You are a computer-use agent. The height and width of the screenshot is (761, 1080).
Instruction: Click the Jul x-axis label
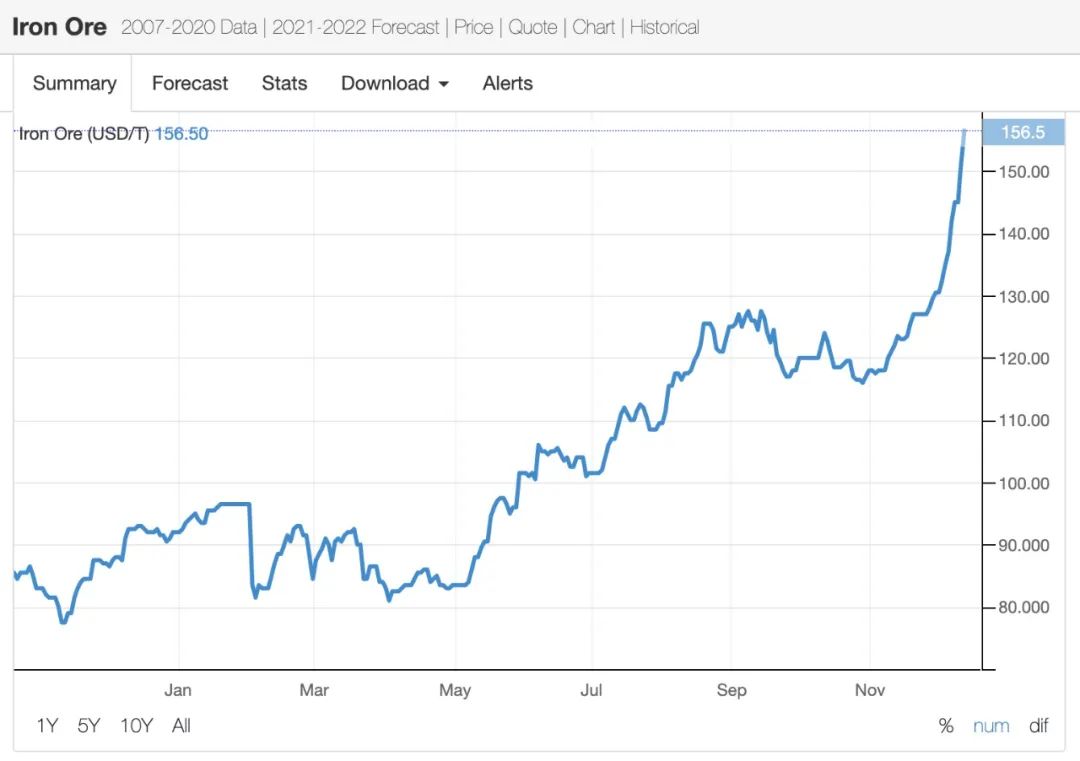pyautogui.click(x=591, y=689)
